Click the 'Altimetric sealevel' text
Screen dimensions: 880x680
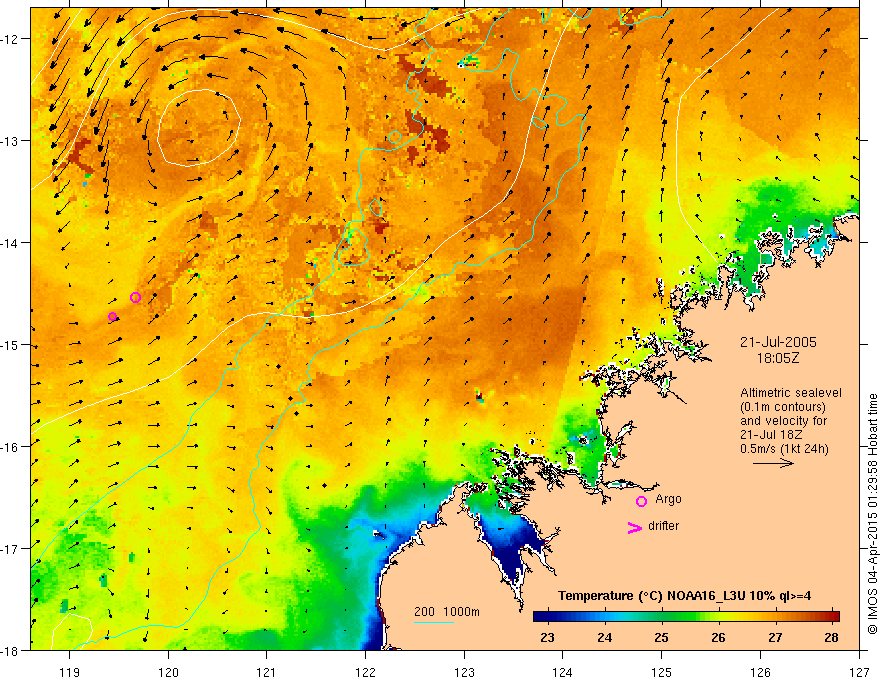pyautogui.click(x=791, y=393)
